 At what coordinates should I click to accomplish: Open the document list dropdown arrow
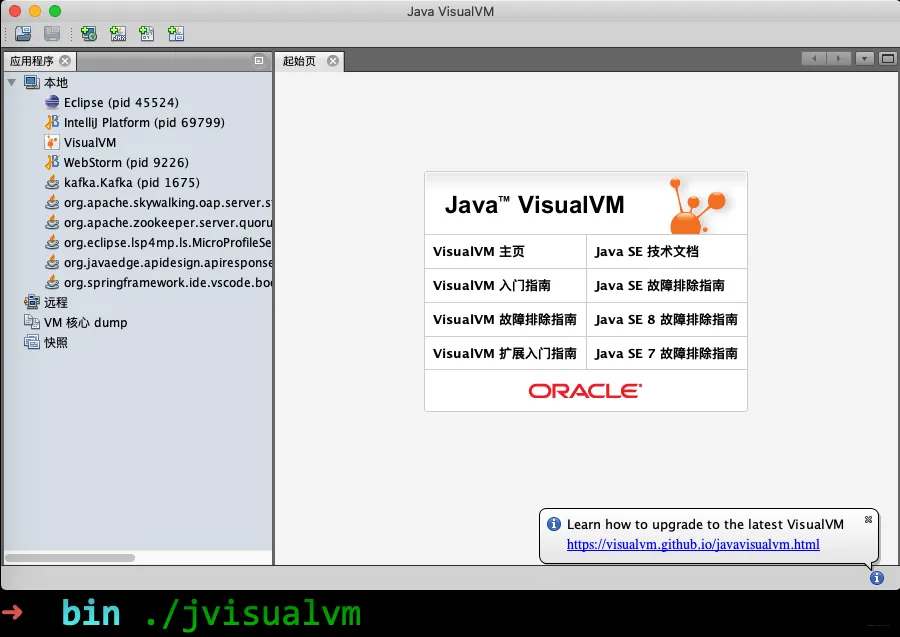[864, 59]
